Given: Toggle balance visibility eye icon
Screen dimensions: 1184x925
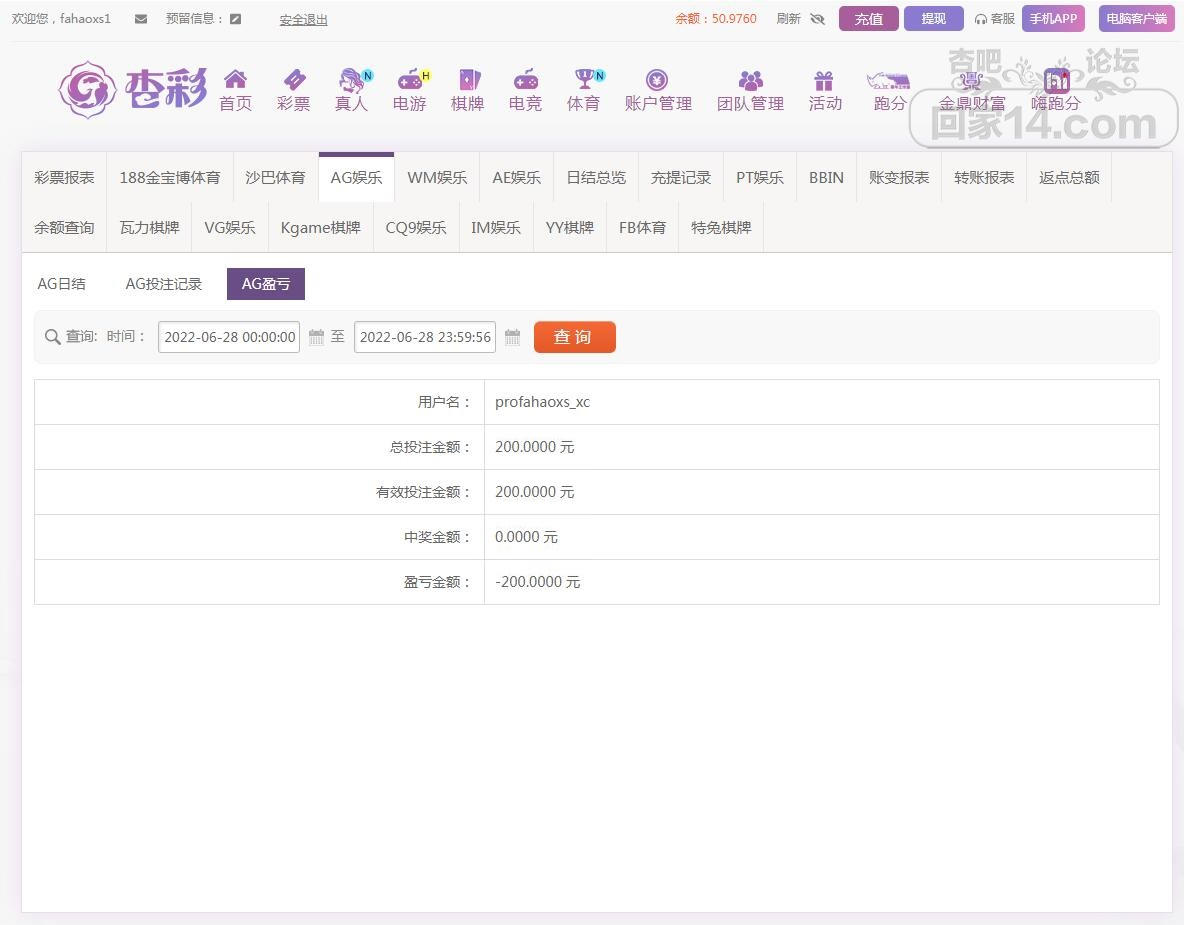Looking at the screenshot, I should coord(817,19).
